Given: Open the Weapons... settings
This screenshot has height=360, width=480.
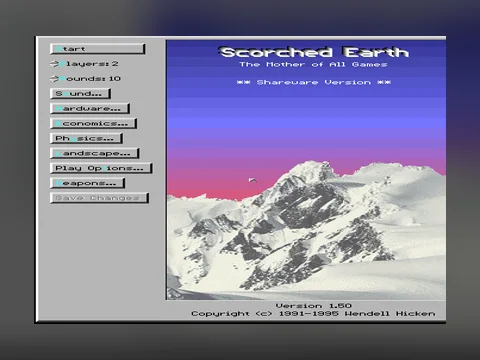Looking at the screenshot, I should pos(88,183).
